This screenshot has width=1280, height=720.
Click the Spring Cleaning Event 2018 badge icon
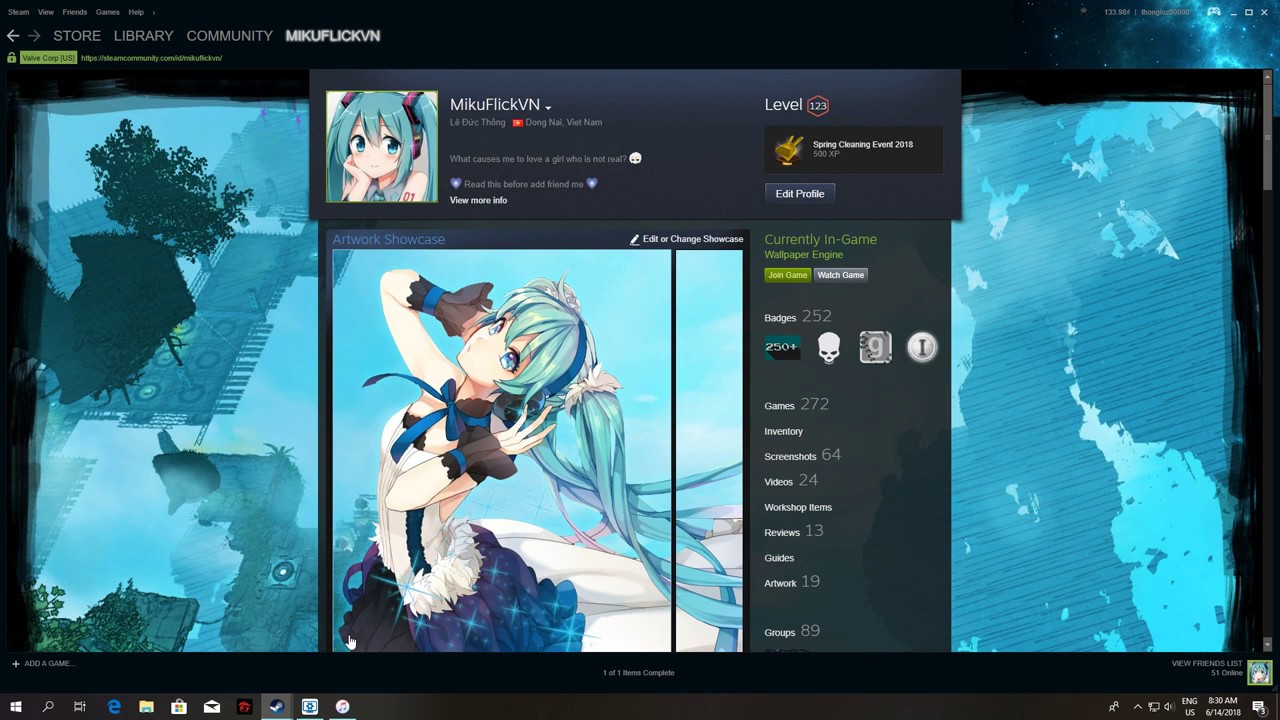[x=788, y=150]
